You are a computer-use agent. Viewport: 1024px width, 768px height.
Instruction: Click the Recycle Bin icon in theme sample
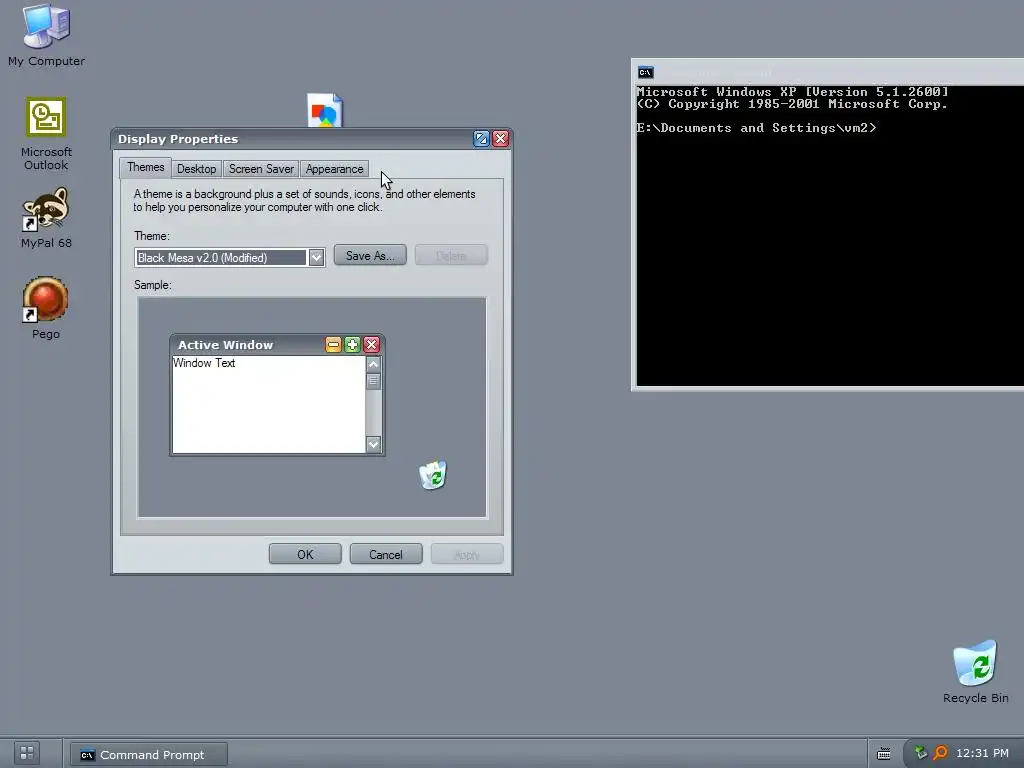[433, 475]
